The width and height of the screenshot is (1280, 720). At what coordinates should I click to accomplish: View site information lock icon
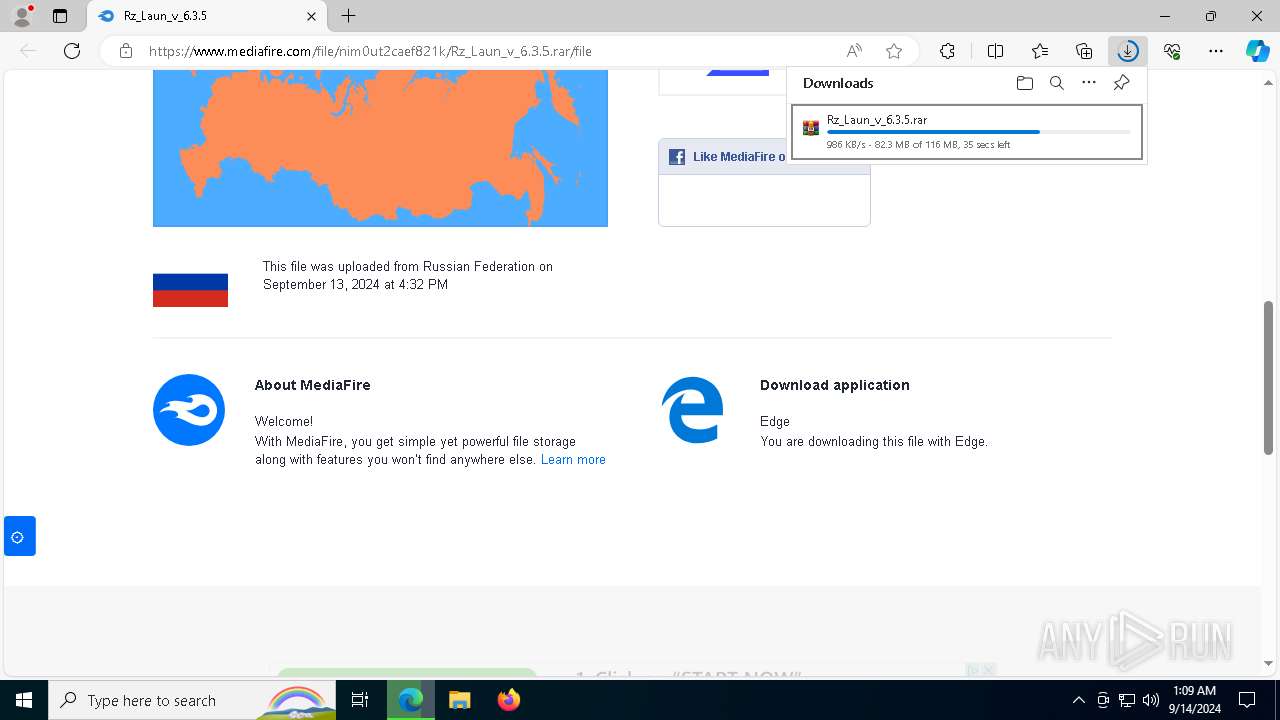pyautogui.click(x=126, y=51)
